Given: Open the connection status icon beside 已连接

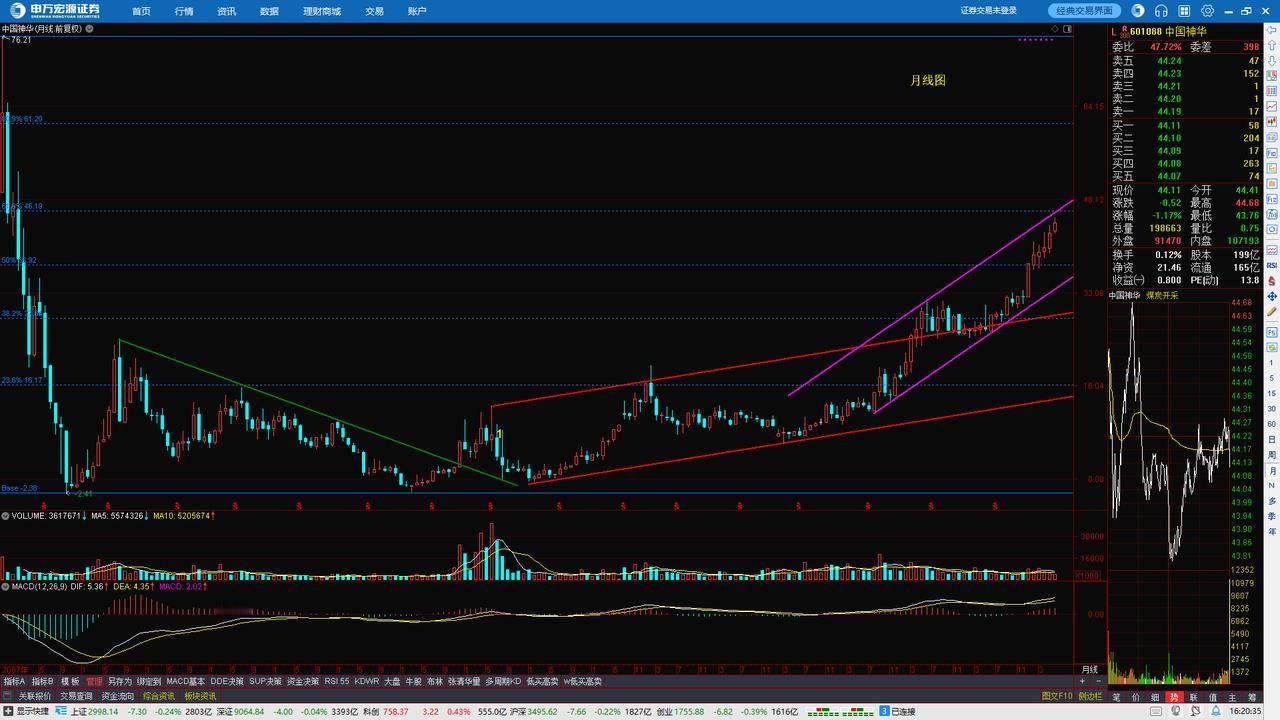Looking at the screenshot, I should 884,711.
